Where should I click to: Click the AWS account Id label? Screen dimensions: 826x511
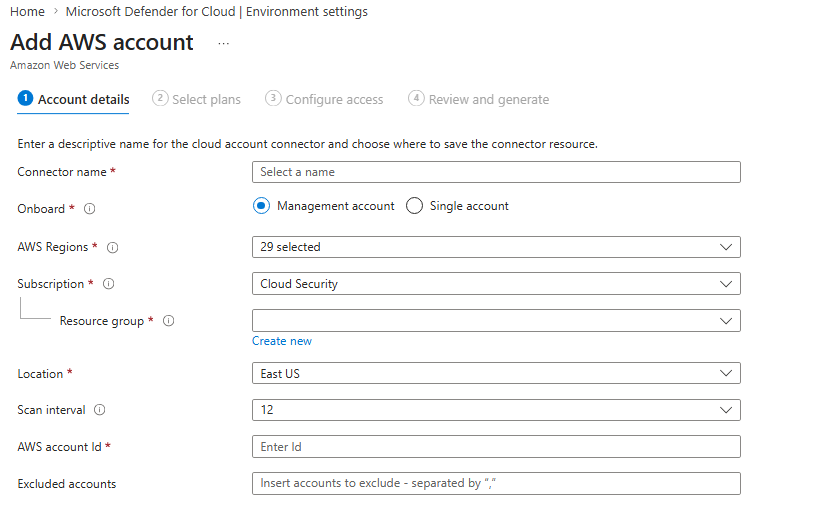60,447
